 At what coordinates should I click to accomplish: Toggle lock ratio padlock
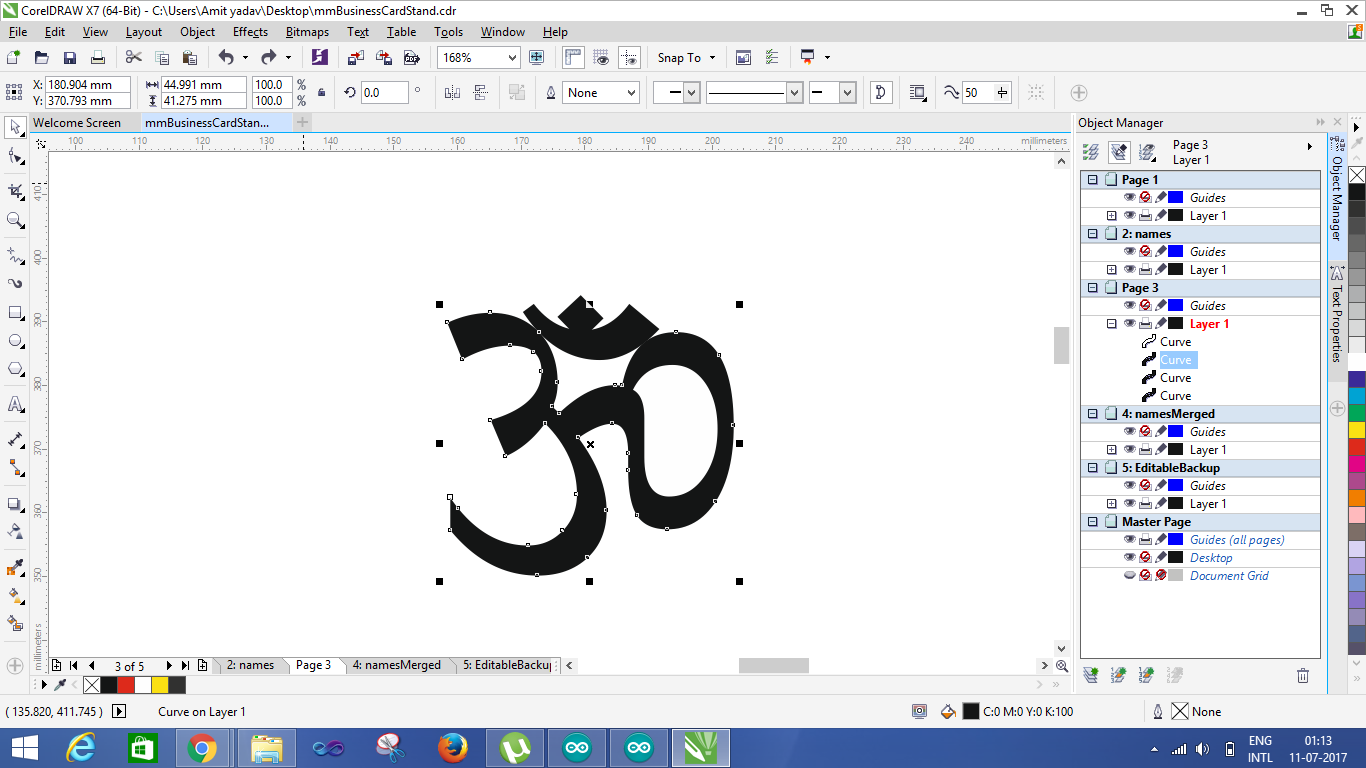point(321,93)
